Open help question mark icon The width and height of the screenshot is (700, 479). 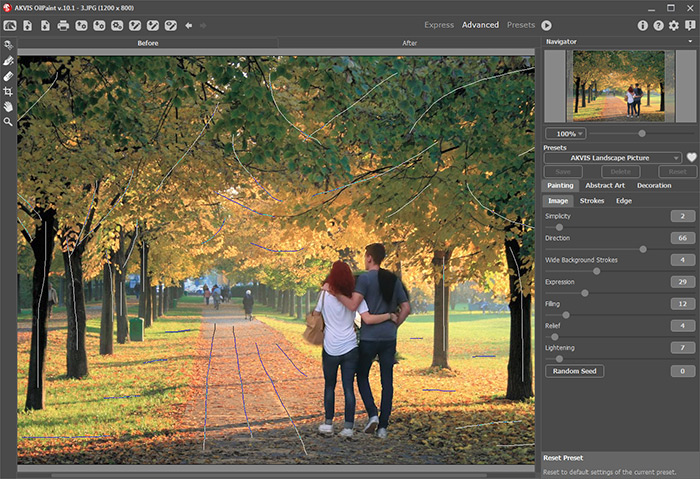pyautogui.click(x=658, y=25)
